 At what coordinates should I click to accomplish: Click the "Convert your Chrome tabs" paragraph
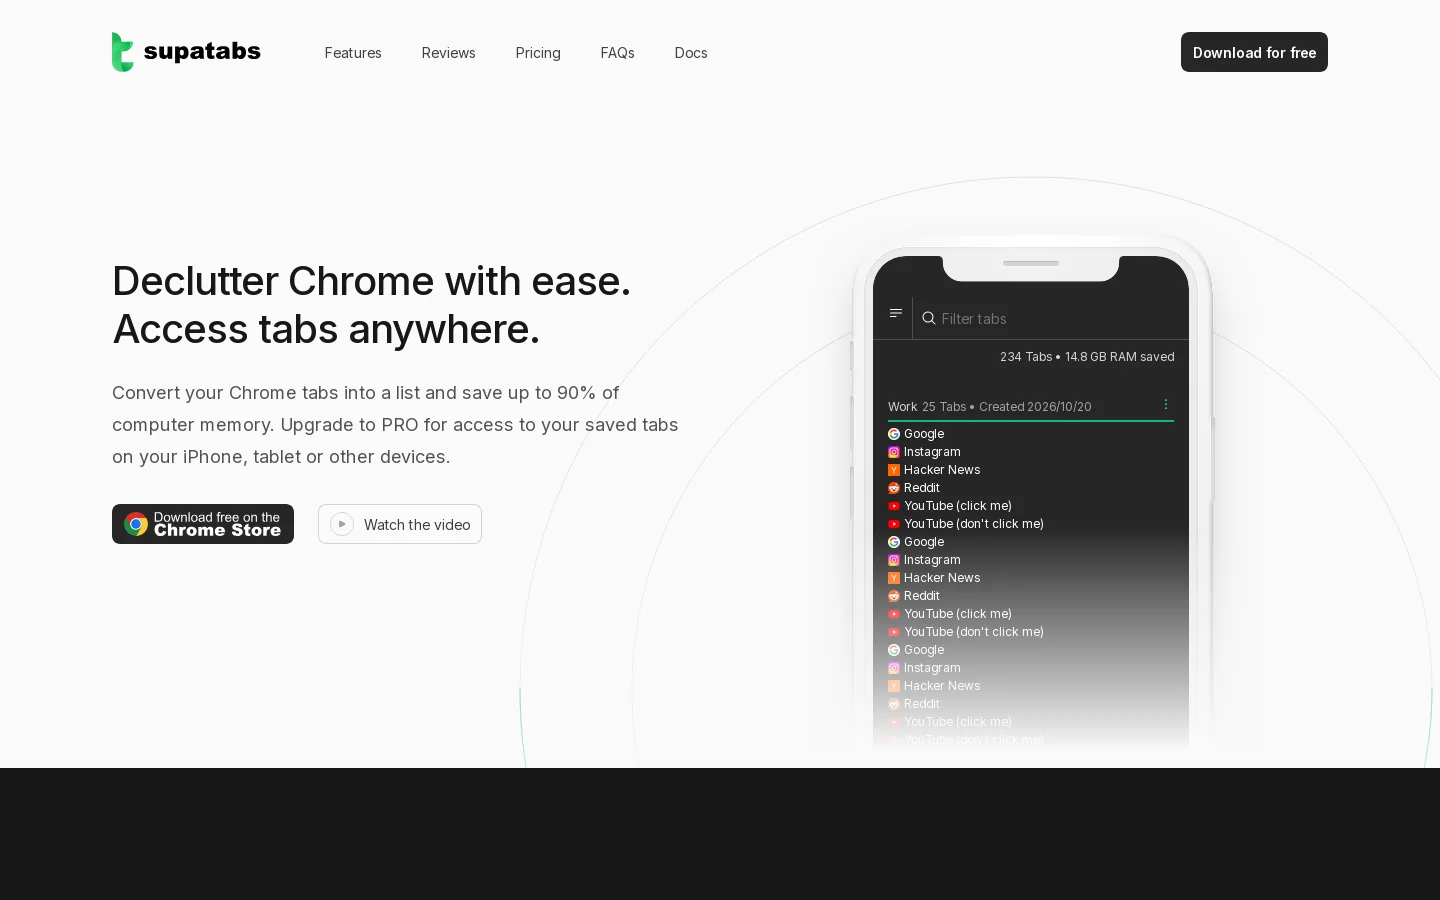[395, 424]
